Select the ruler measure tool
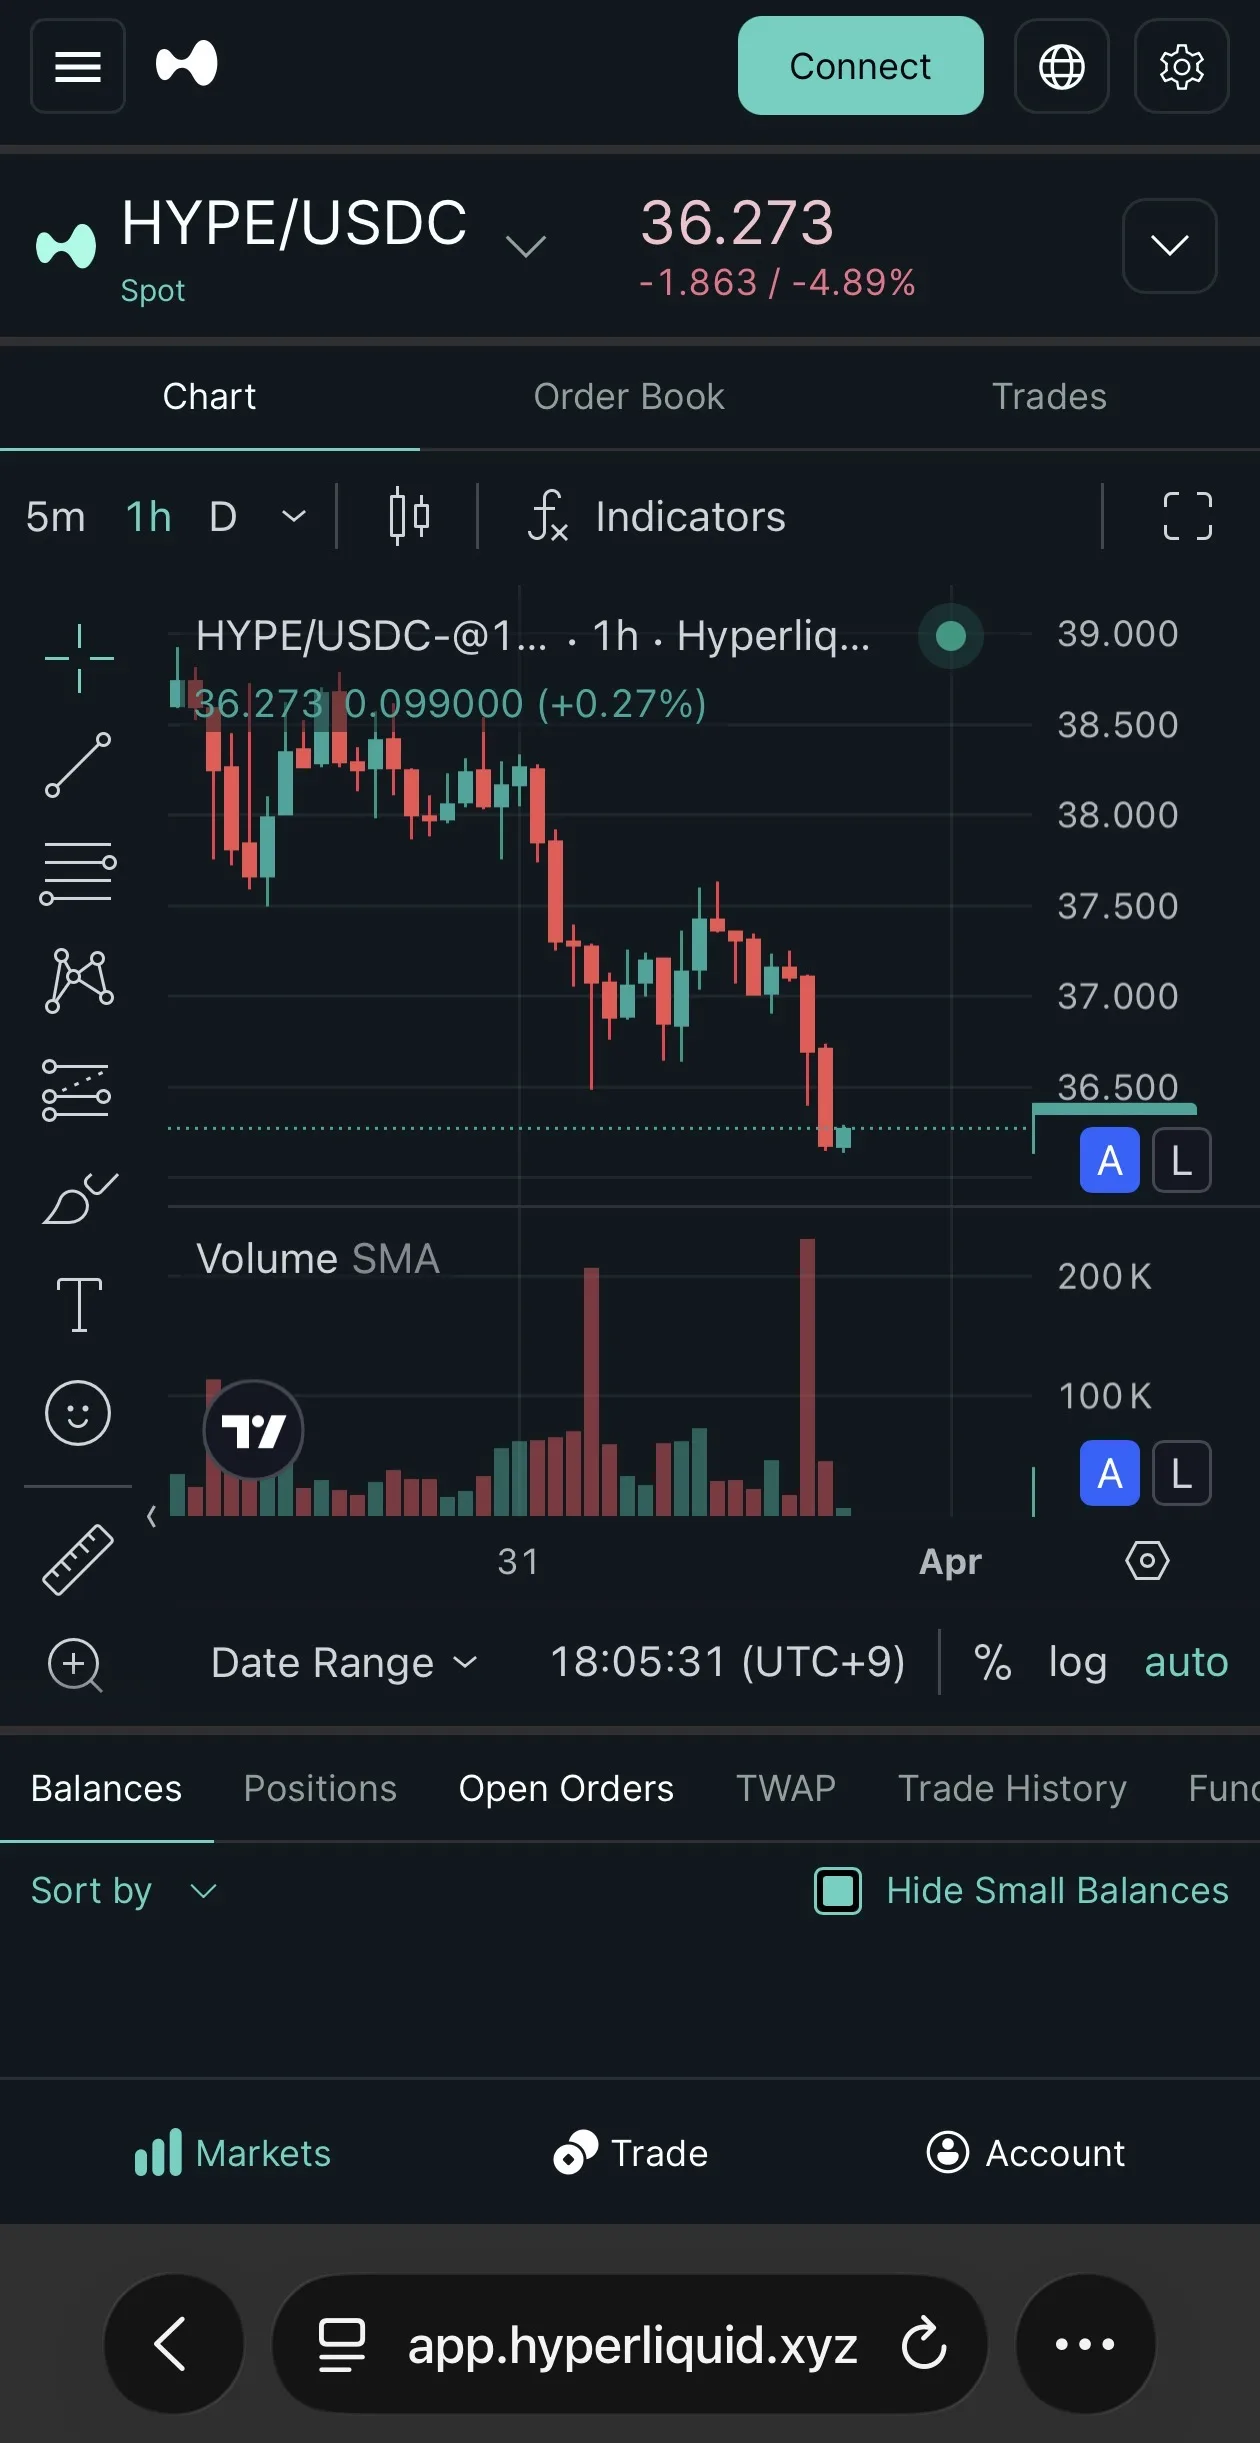Viewport: 1260px width, 2443px height. click(x=78, y=1559)
